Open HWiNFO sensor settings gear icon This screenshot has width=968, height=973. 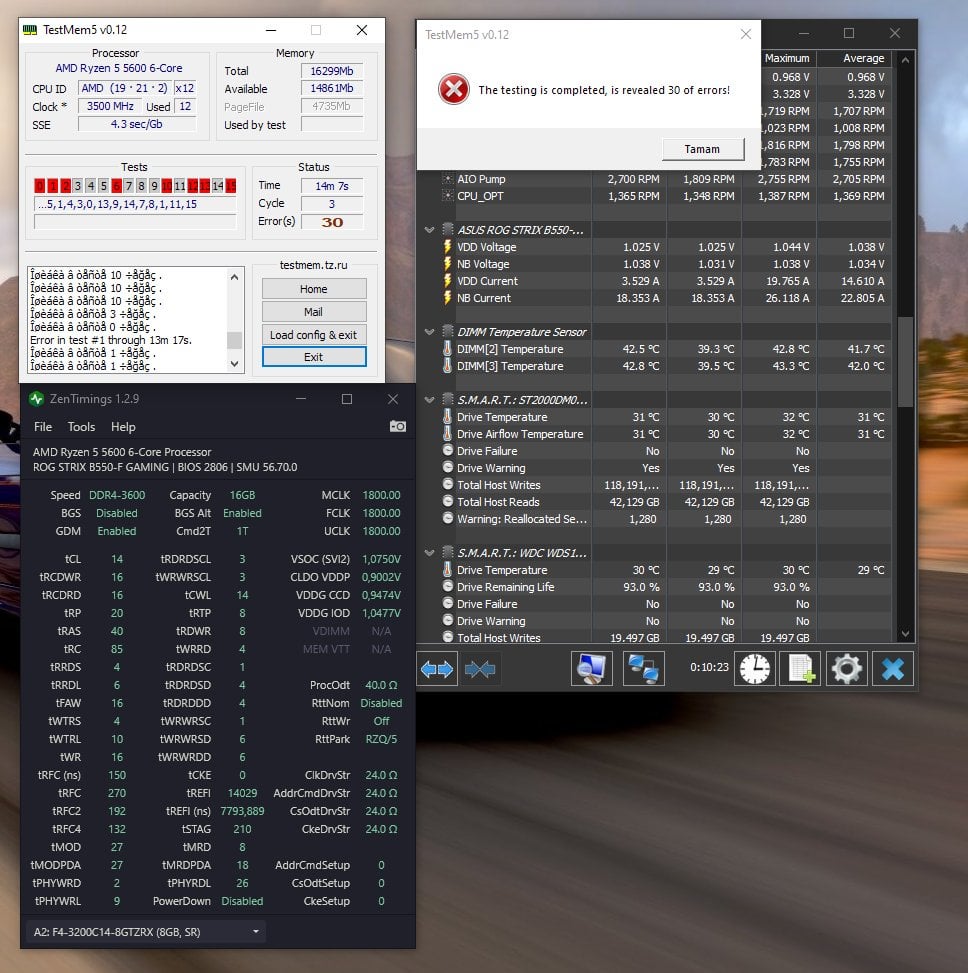pos(846,669)
